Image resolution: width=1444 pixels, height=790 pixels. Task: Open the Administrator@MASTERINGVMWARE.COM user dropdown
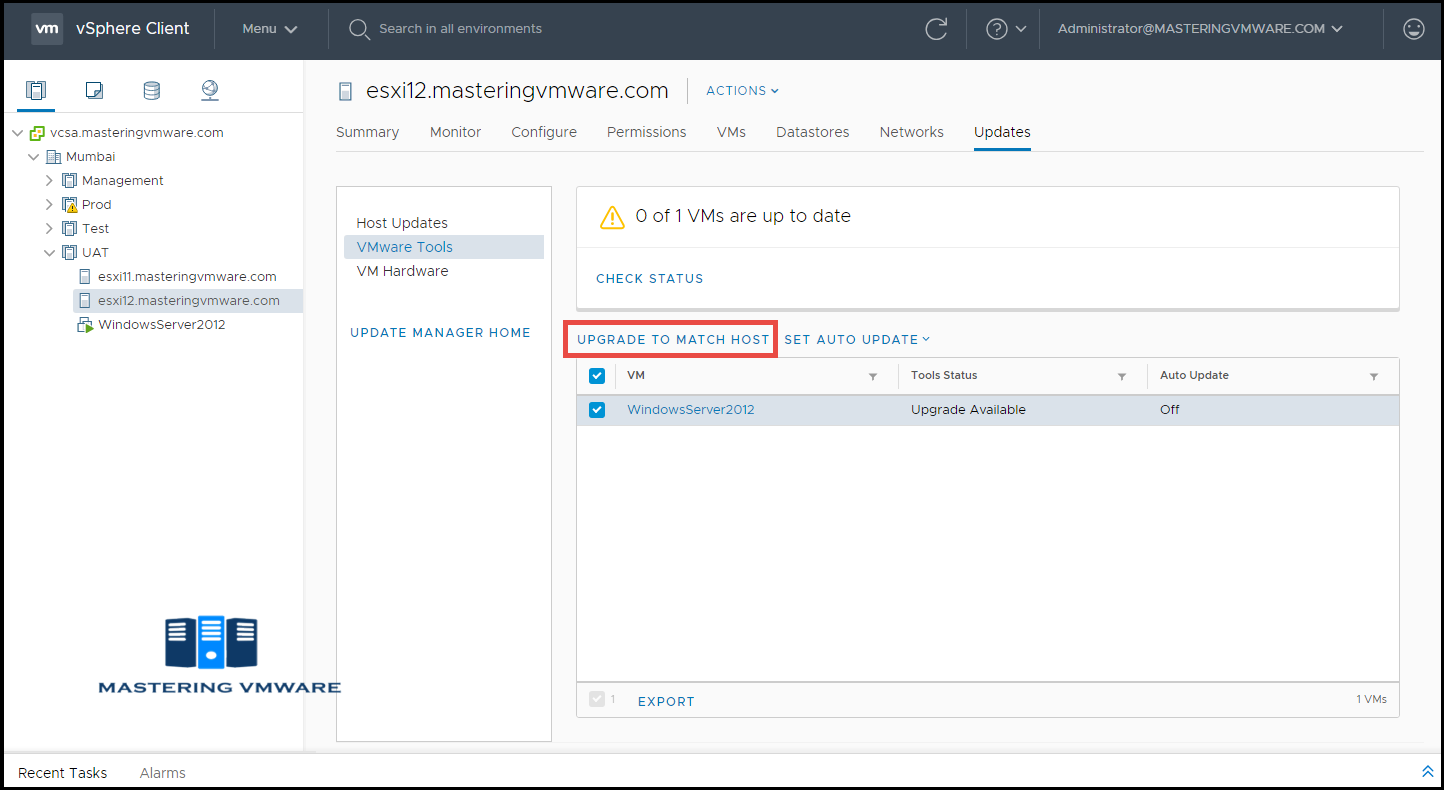1199,29
